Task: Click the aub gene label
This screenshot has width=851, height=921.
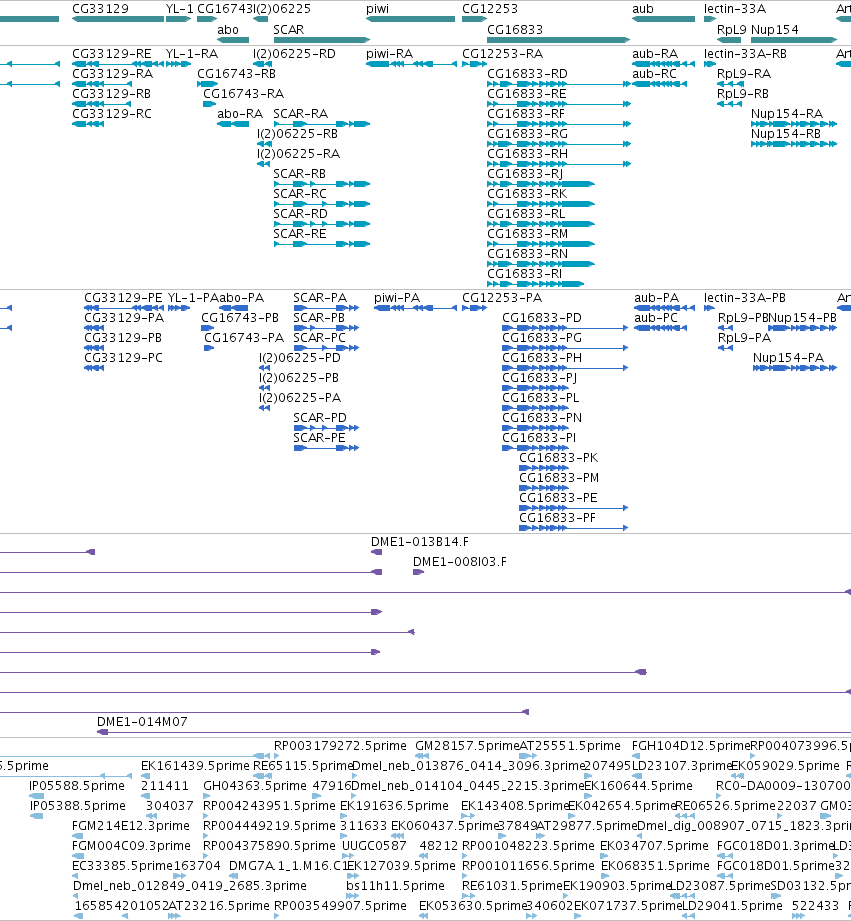Action: pos(643,9)
